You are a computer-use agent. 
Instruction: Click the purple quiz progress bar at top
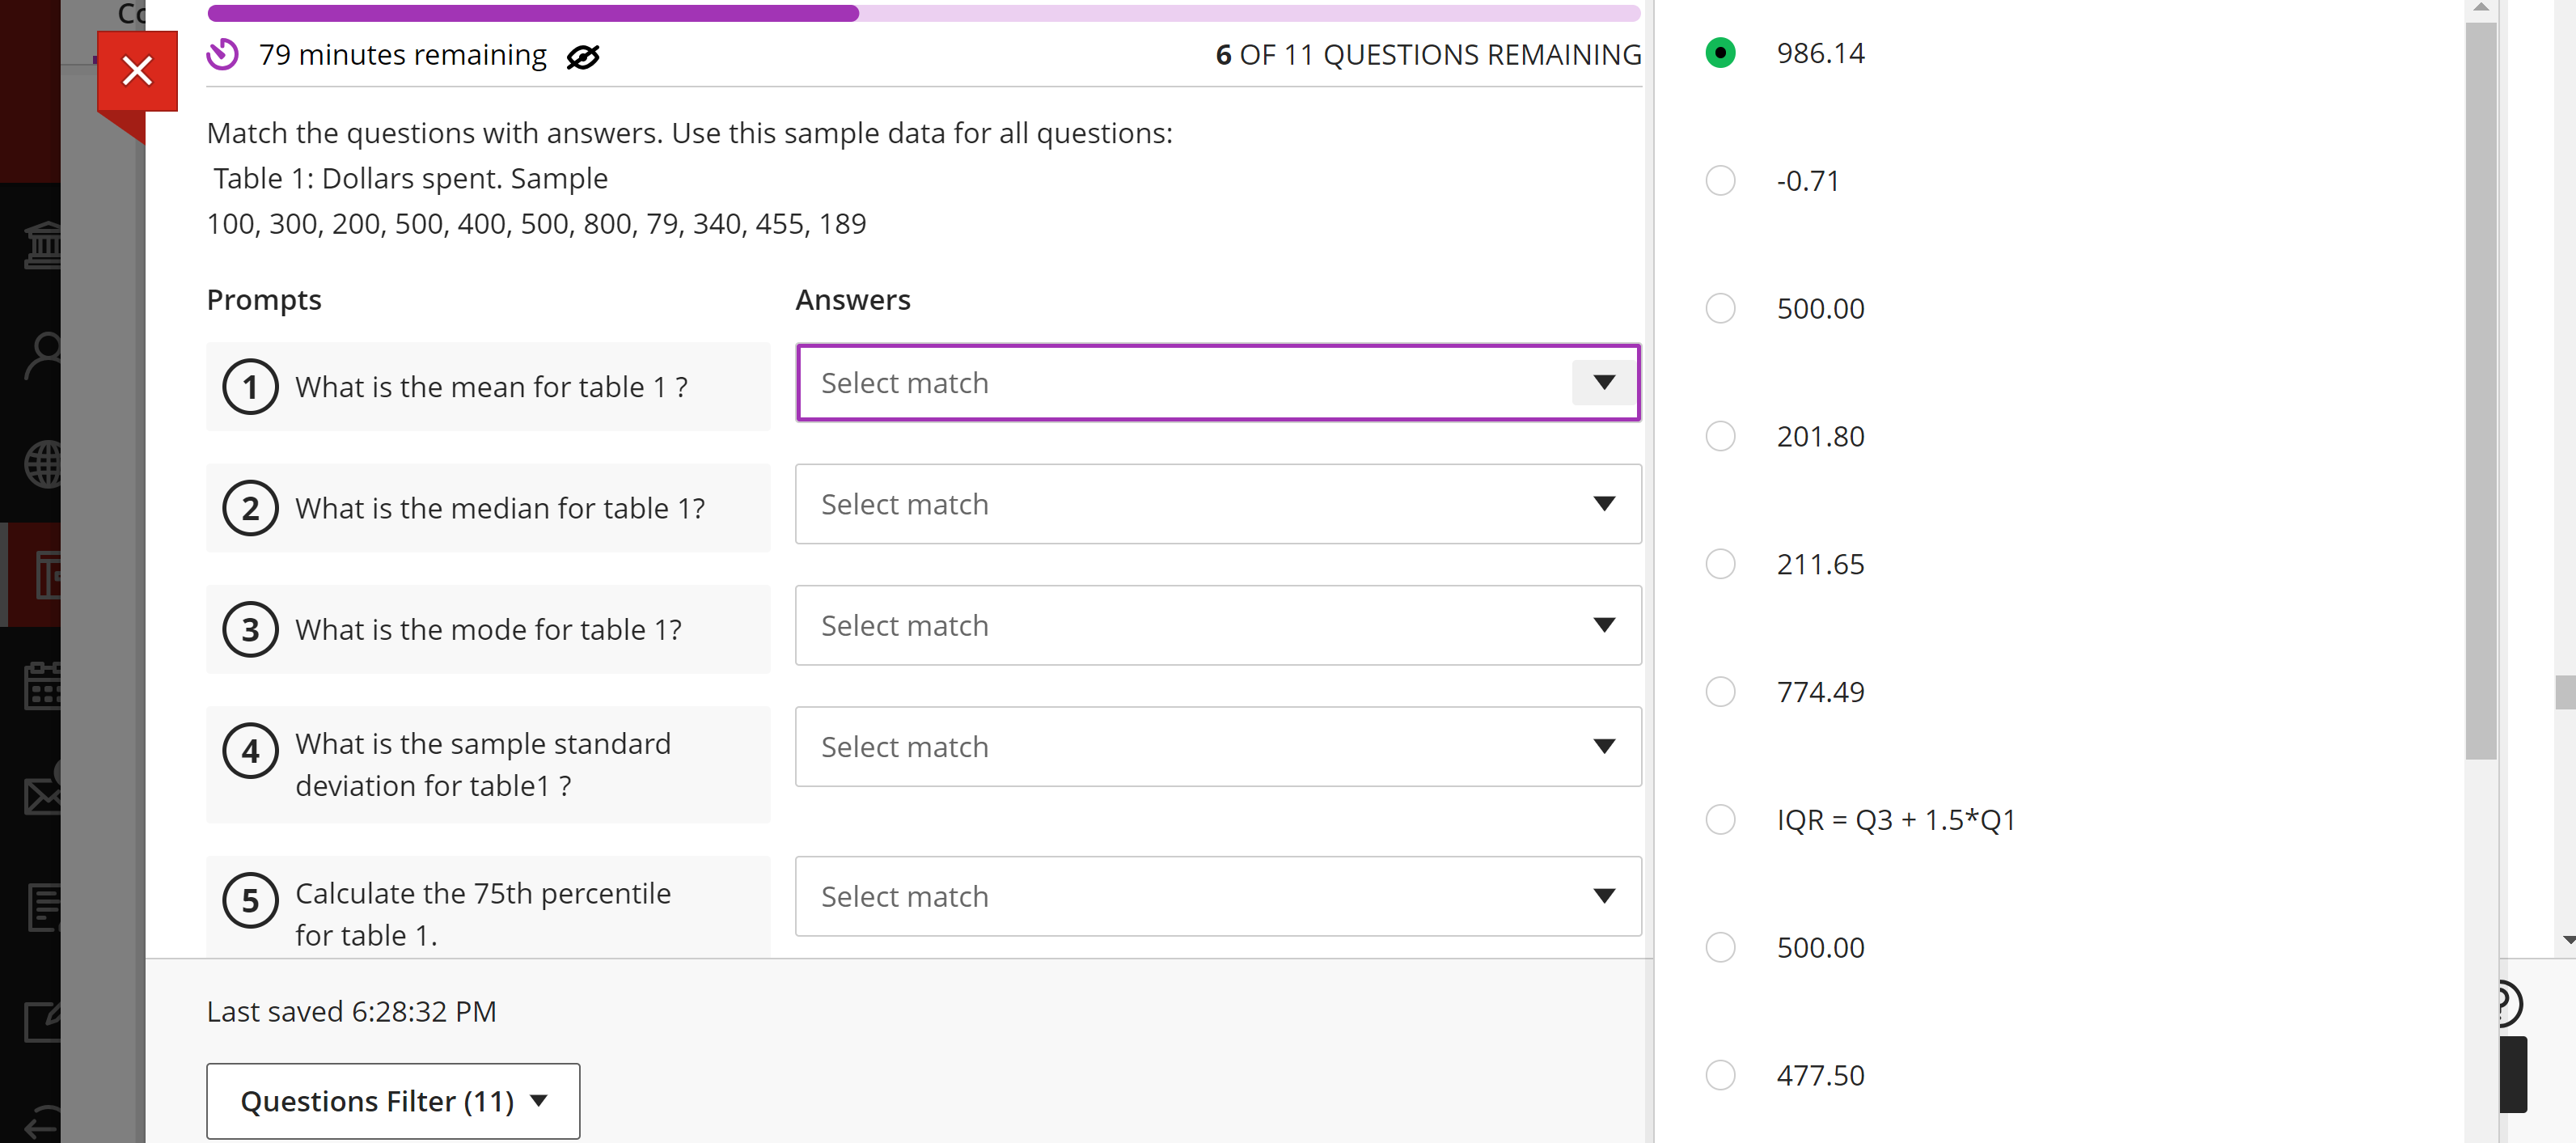(530, 13)
